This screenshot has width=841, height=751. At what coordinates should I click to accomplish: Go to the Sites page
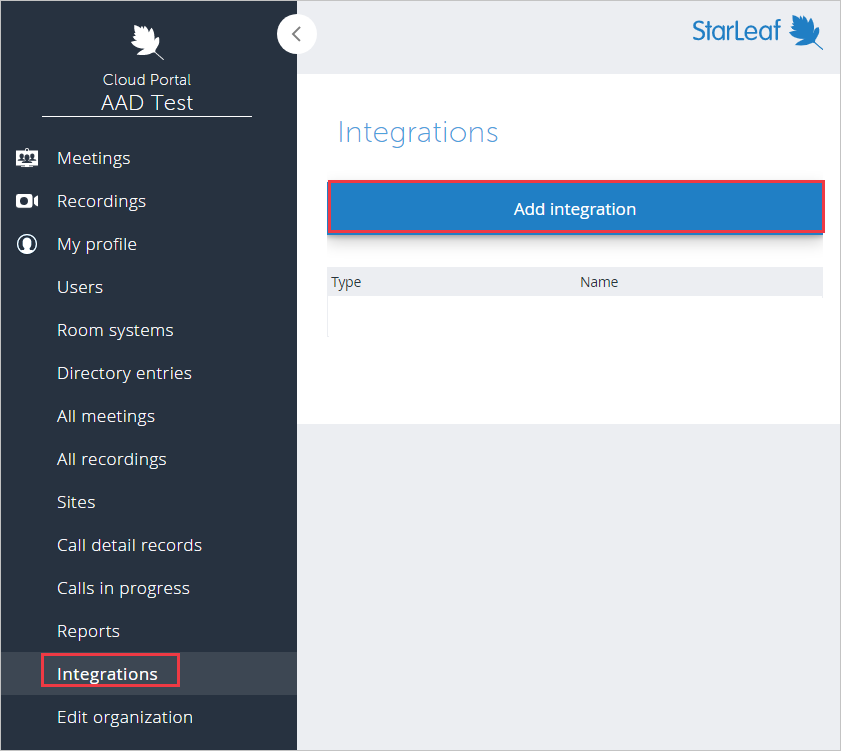click(x=75, y=502)
